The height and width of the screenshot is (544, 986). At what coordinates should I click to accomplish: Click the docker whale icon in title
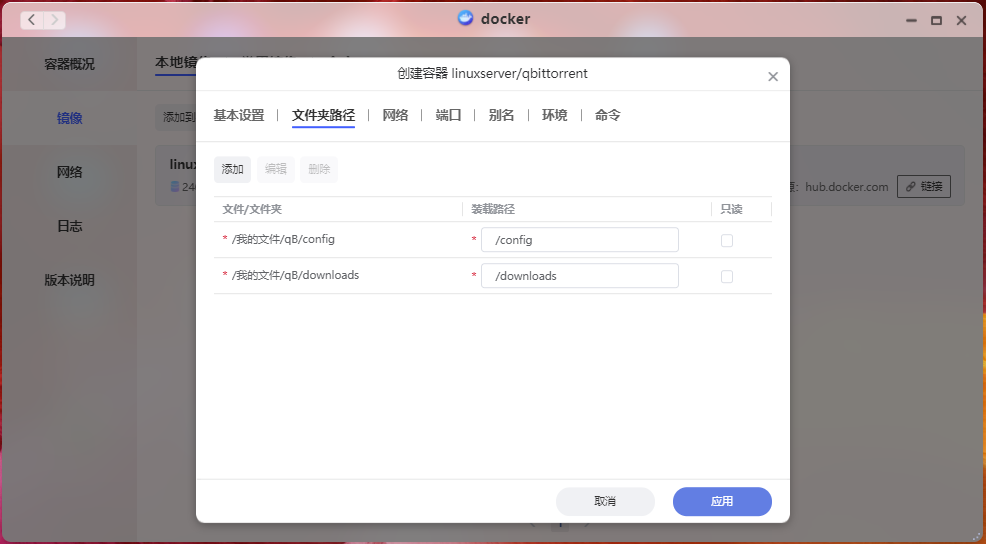point(465,19)
